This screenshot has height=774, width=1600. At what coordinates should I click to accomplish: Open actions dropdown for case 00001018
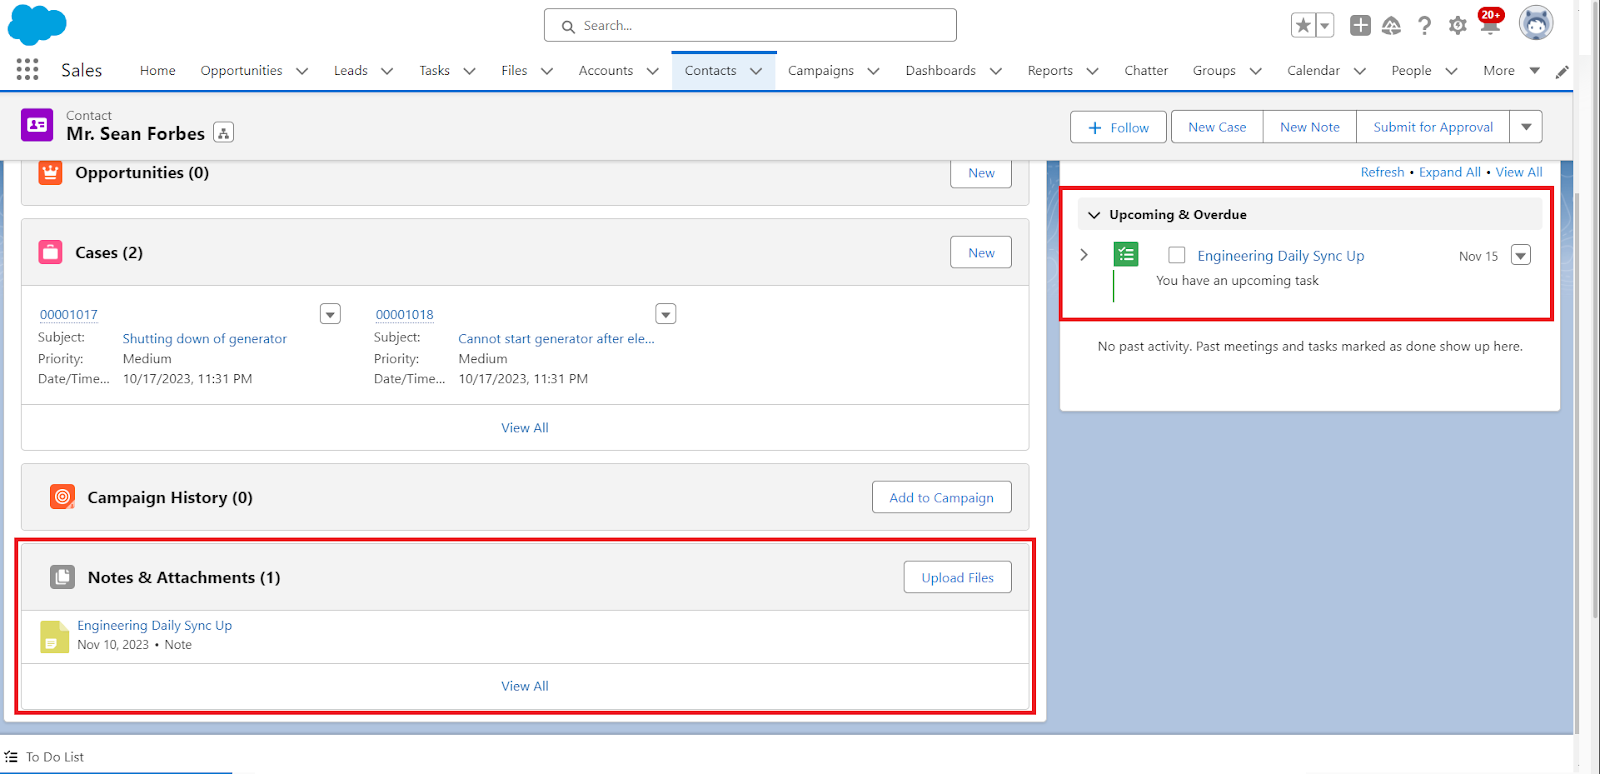pyautogui.click(x=666, y=314)
